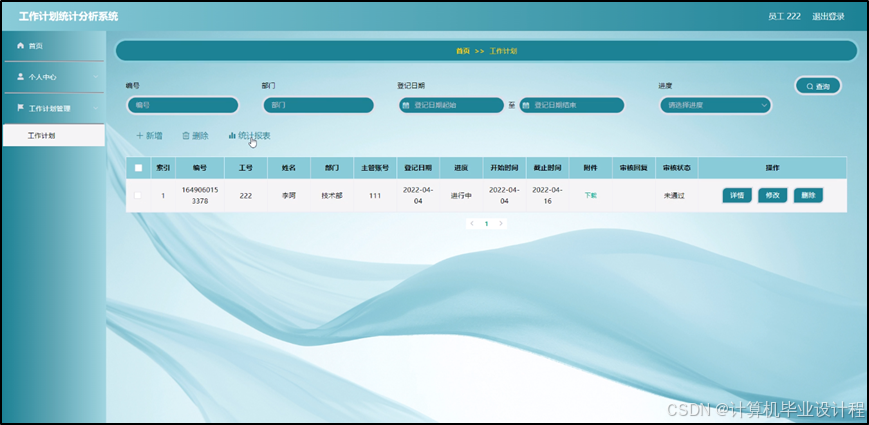This screenshot has width=869, height=425.
Task: Focus the 编号 search input
Action: pos(183,105)
